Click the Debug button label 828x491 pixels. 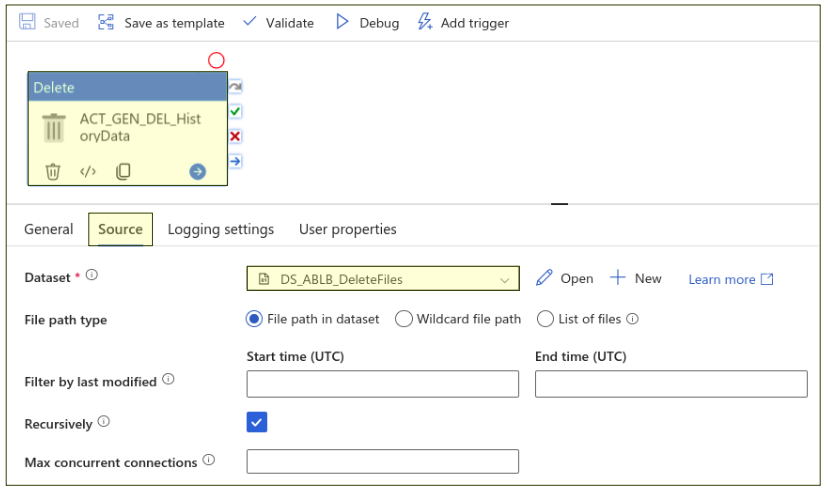(x=379, y=23)
